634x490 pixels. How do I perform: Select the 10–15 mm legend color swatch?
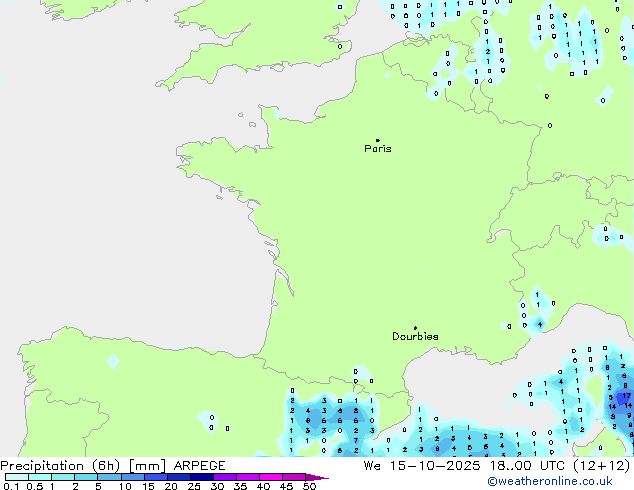pos(133,477)
